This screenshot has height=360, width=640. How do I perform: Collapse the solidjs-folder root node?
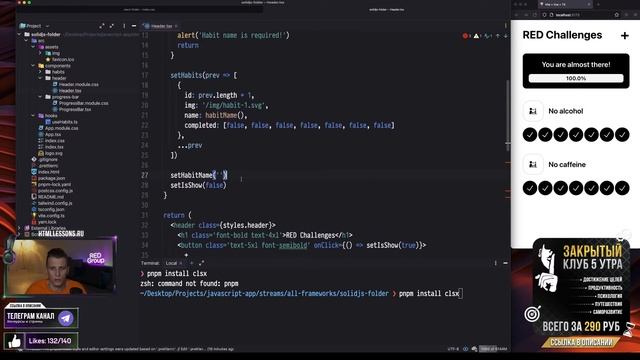pos(20,35)
